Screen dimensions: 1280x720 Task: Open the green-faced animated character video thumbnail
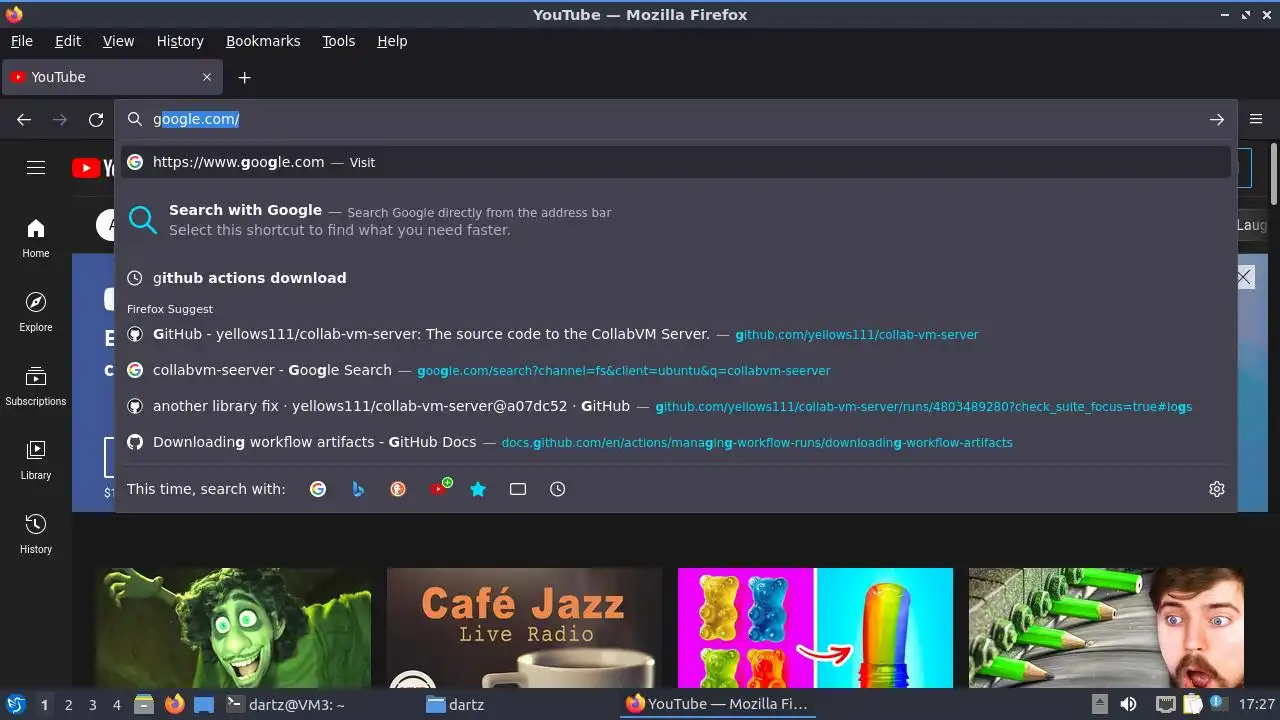[233, 628]
